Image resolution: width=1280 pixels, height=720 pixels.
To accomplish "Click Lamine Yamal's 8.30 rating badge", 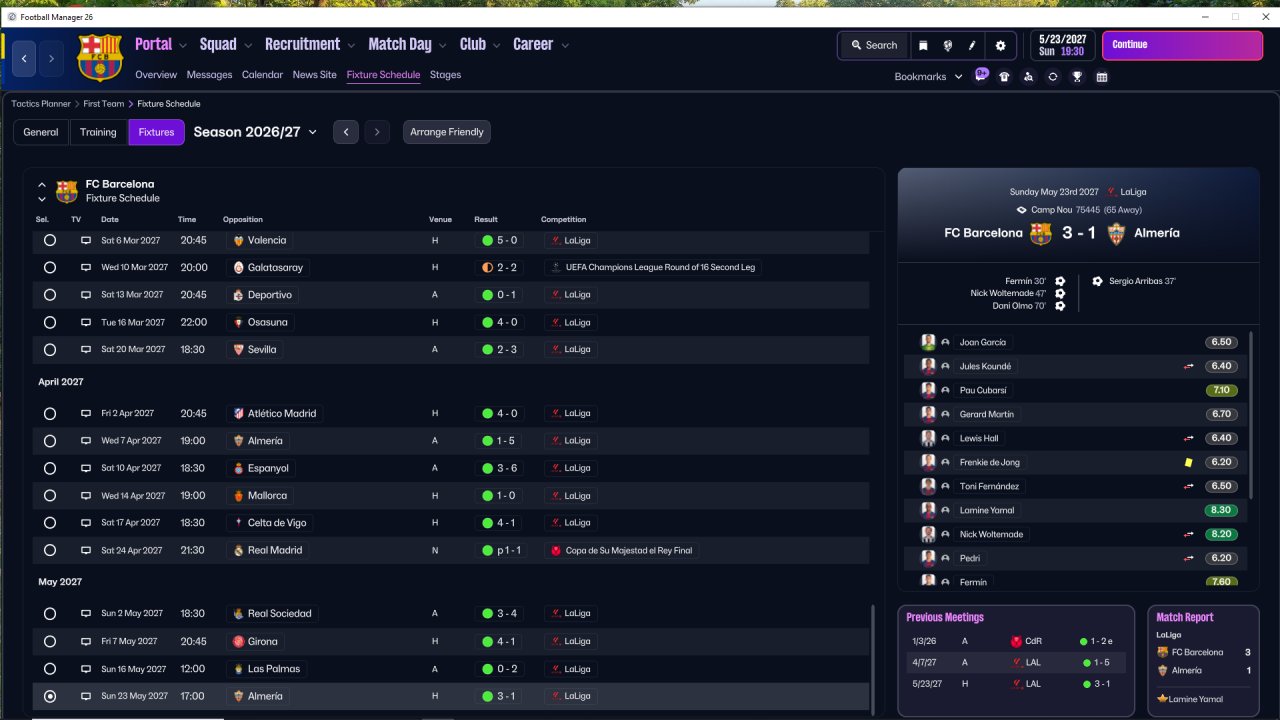I will [1220, 510].
